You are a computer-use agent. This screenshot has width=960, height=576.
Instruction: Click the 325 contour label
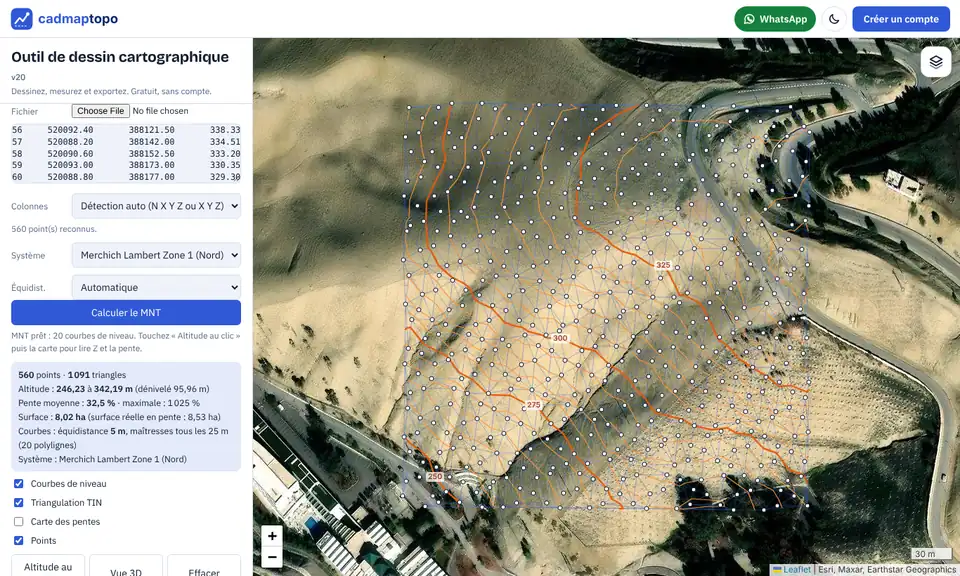point(663,265)
